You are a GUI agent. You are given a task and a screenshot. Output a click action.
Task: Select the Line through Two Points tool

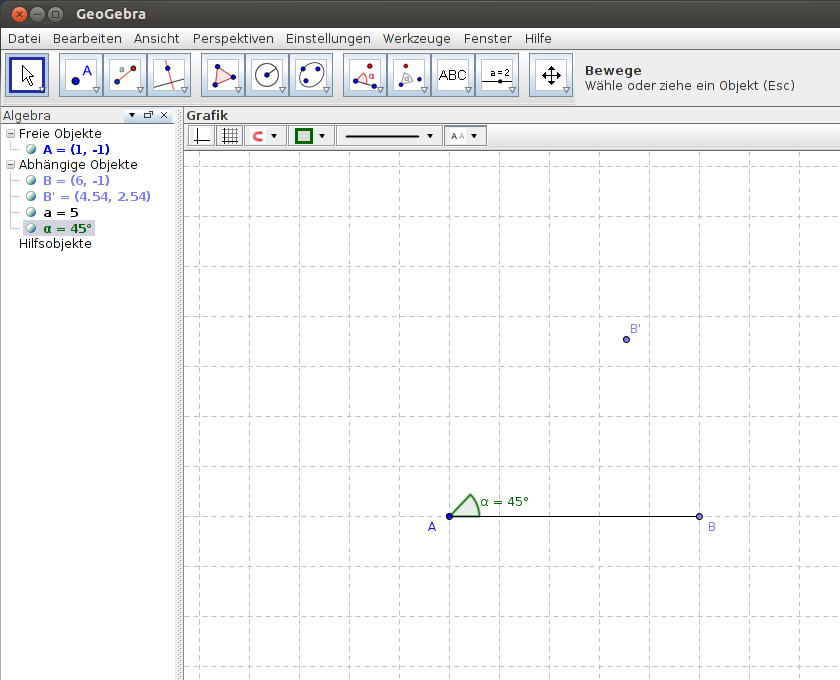click(125, 75)
